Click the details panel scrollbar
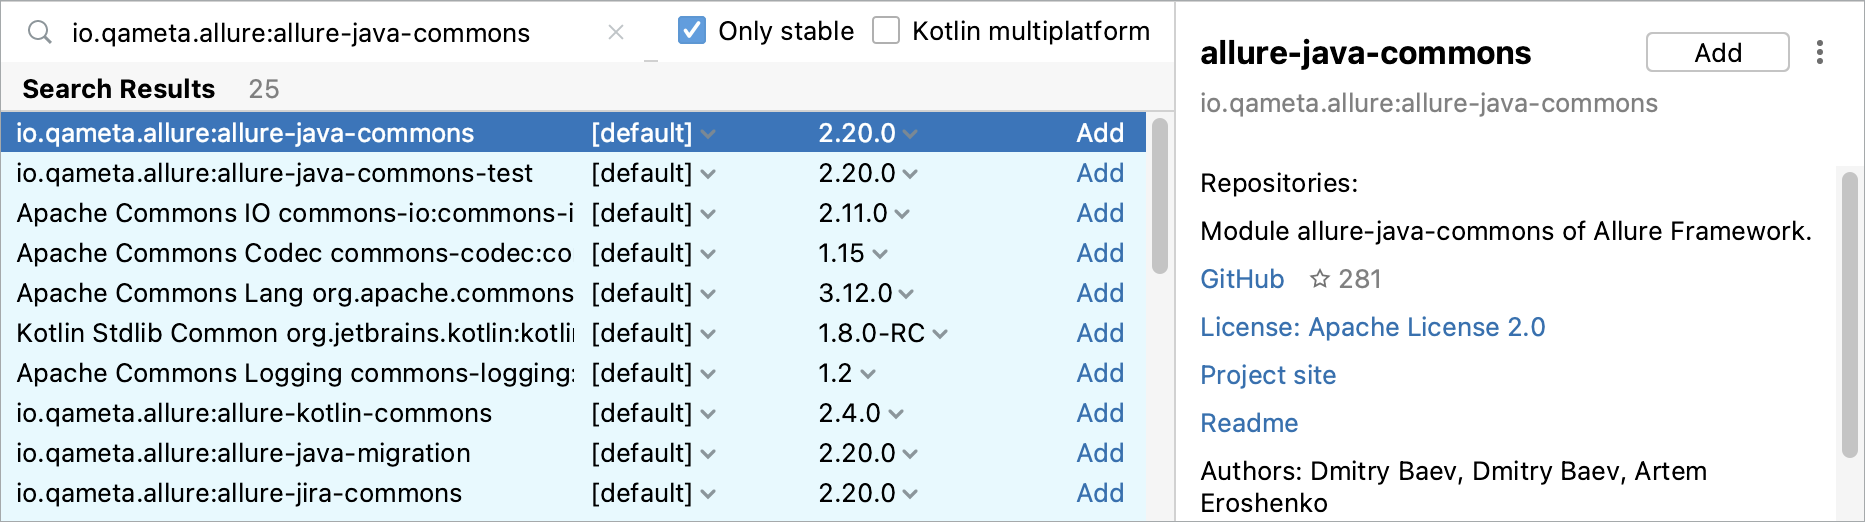 [1849, 315]
